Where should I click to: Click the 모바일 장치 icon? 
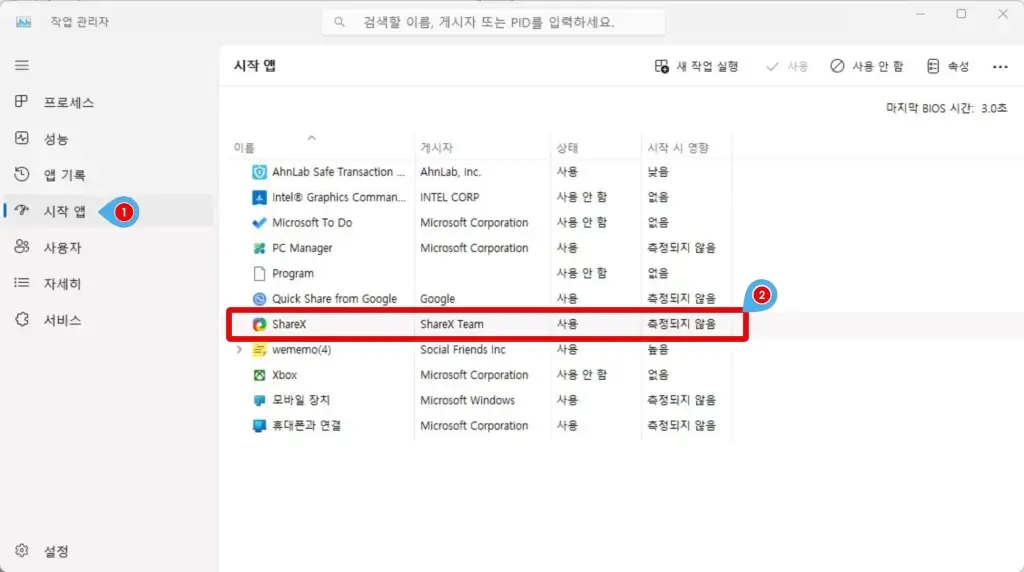coord(259,400)
